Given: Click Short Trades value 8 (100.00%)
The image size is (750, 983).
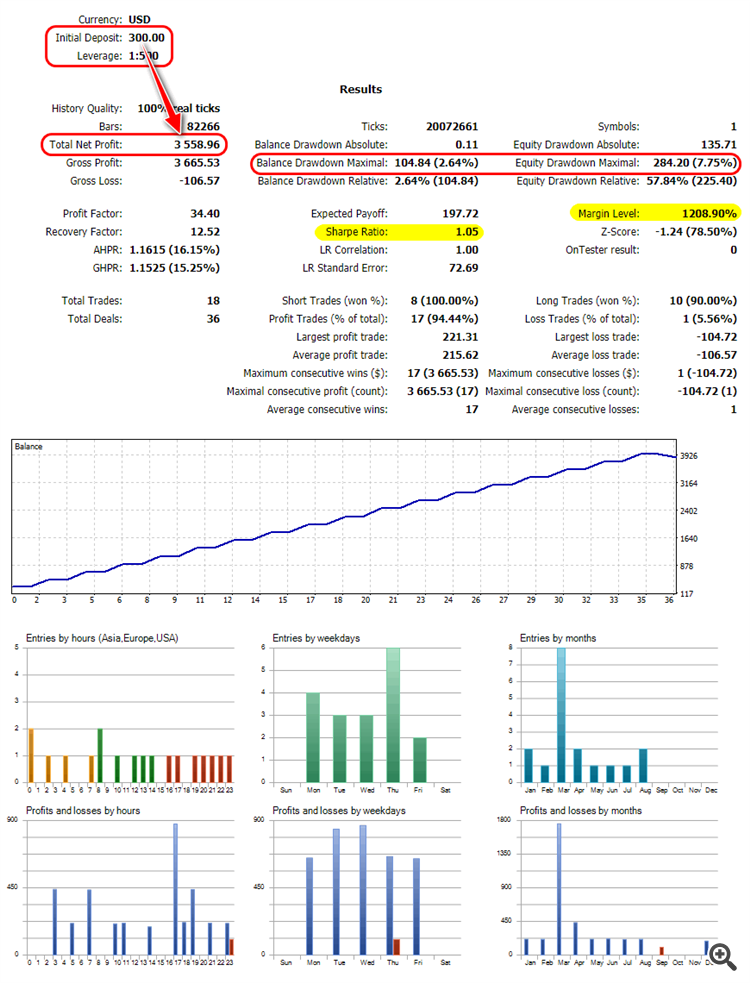Looking at the screenshot, I should 445,301.
